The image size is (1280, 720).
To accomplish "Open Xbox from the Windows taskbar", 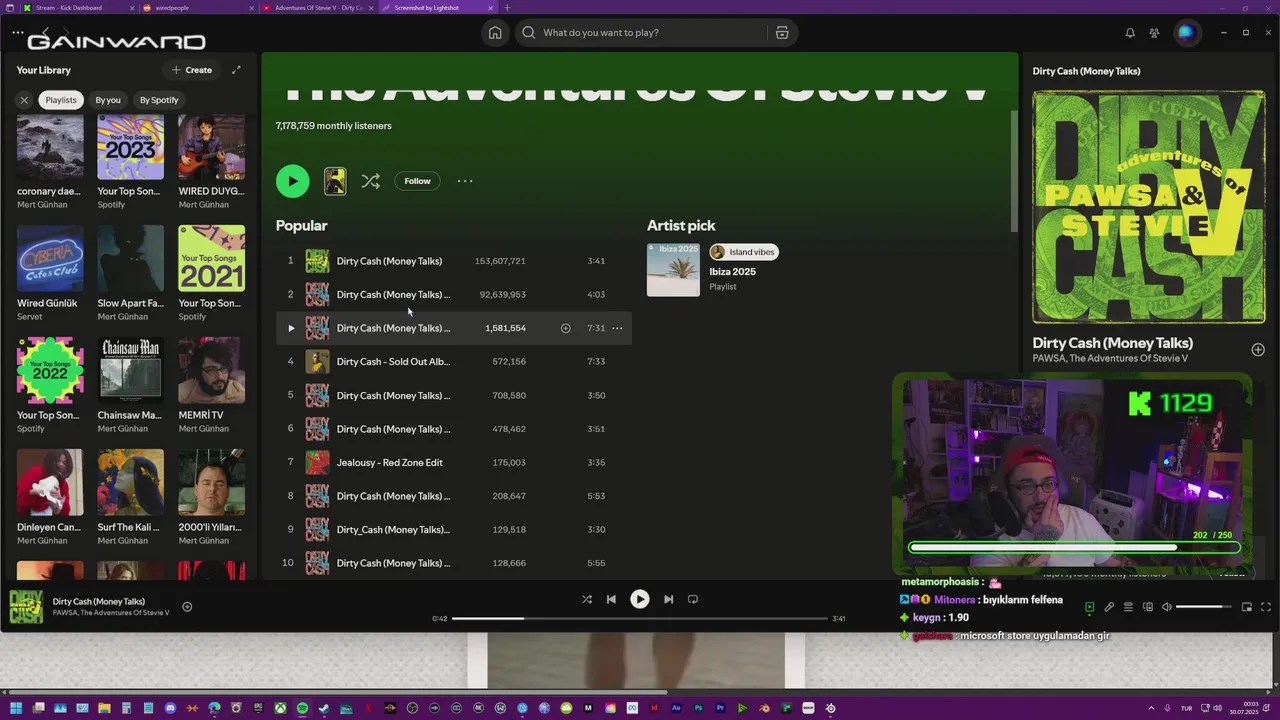I will (x=280, y=708).
